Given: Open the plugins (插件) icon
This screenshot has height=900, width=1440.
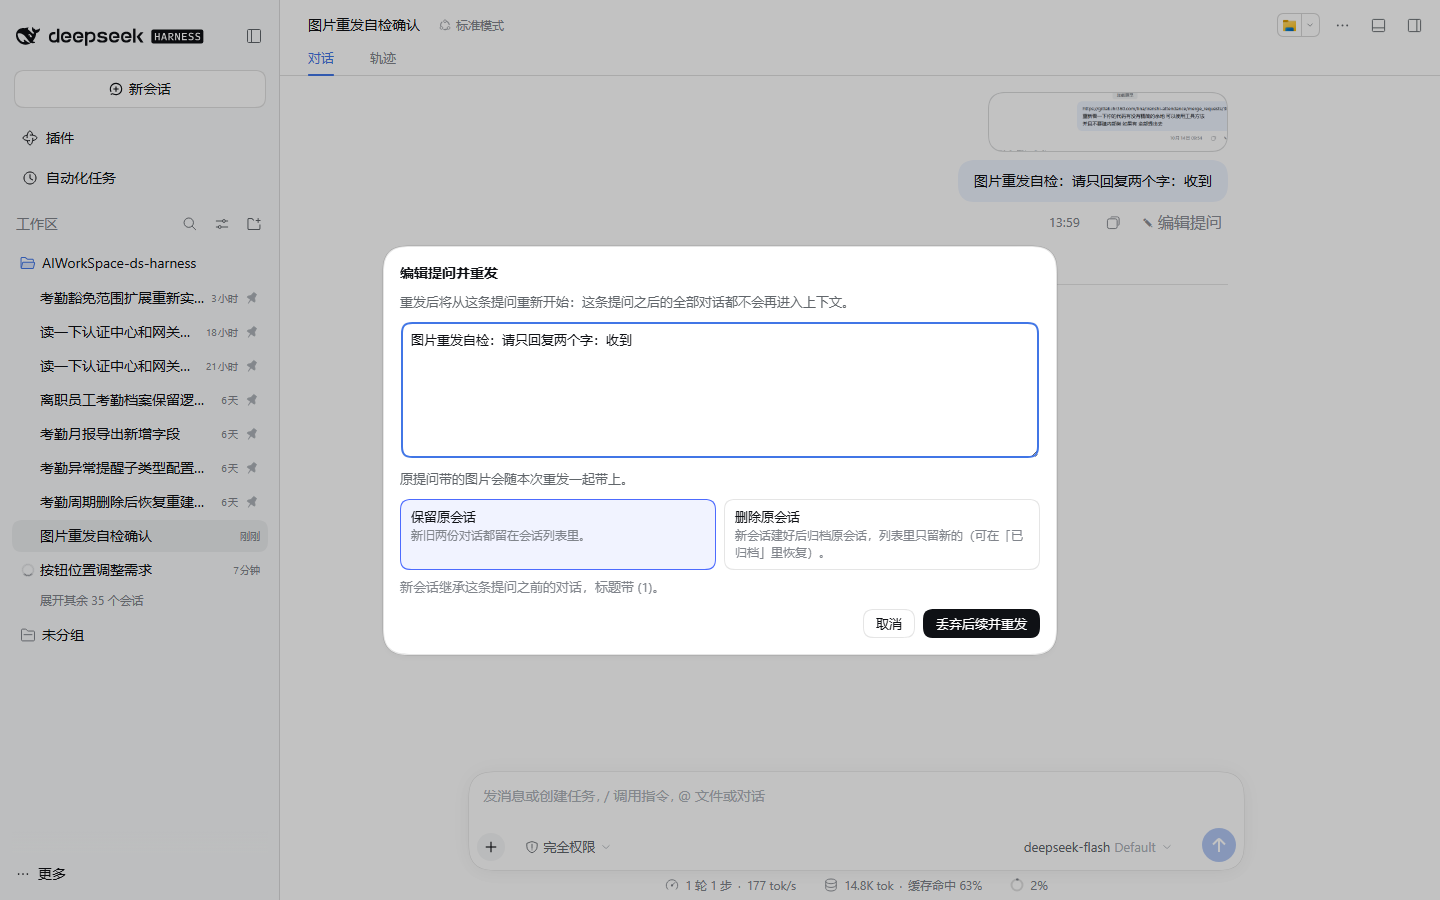Looking at the screenshot, I should (30, 138).
